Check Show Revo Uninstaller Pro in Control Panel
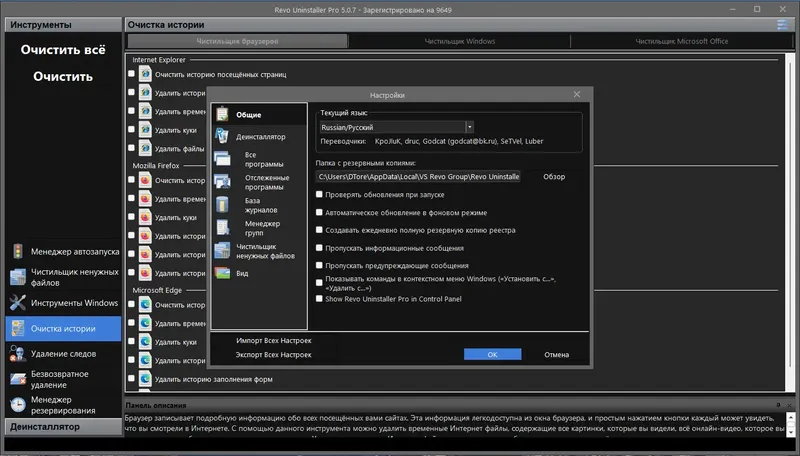 point(319,299)
